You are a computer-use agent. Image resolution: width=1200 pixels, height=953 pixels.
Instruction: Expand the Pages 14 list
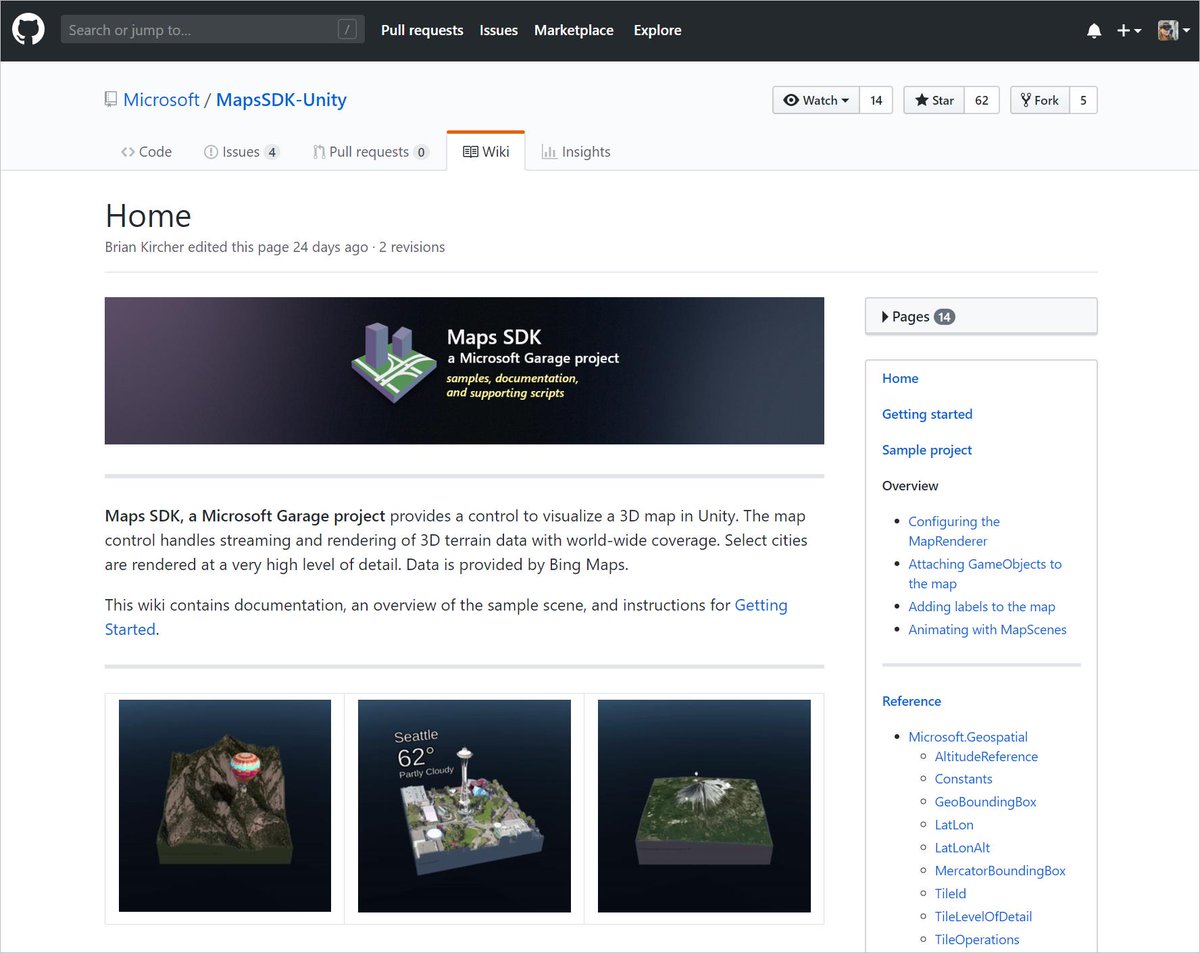(981, 316)
